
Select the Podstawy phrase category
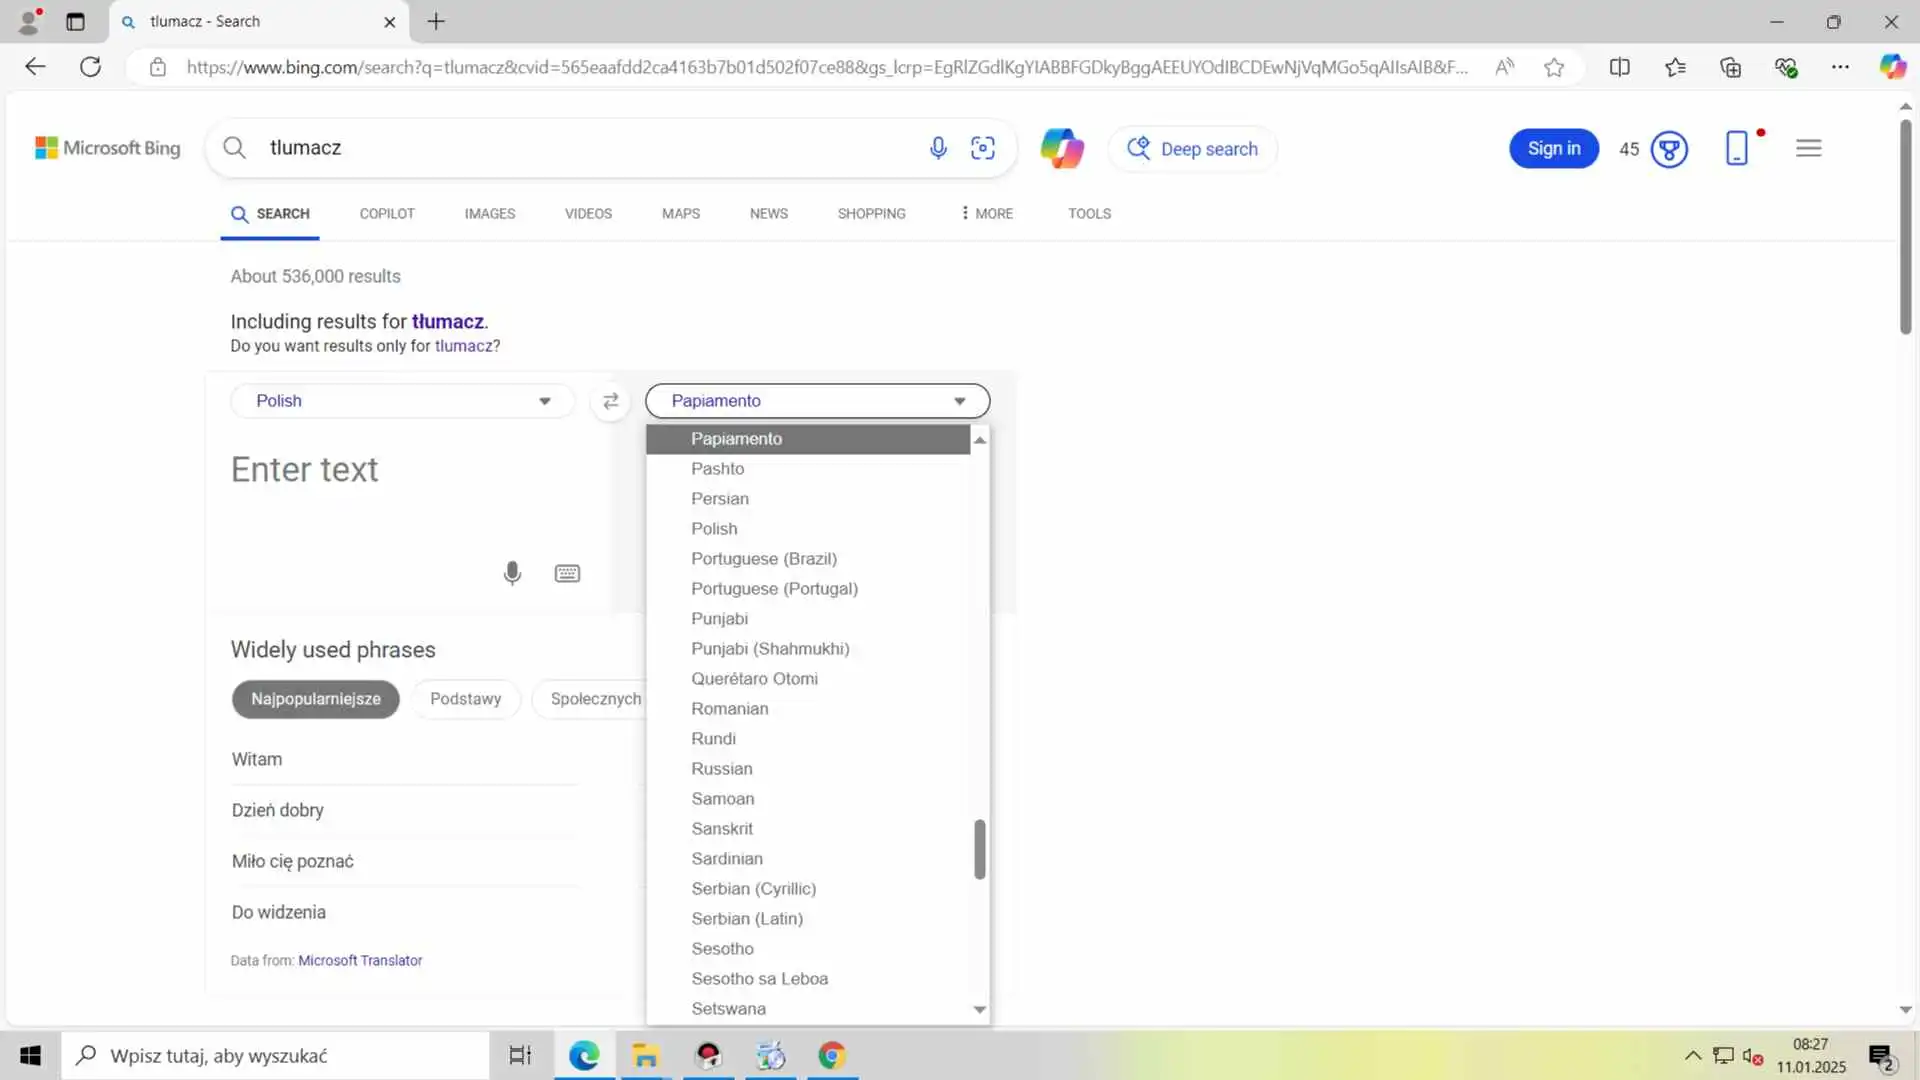point(465,699)
